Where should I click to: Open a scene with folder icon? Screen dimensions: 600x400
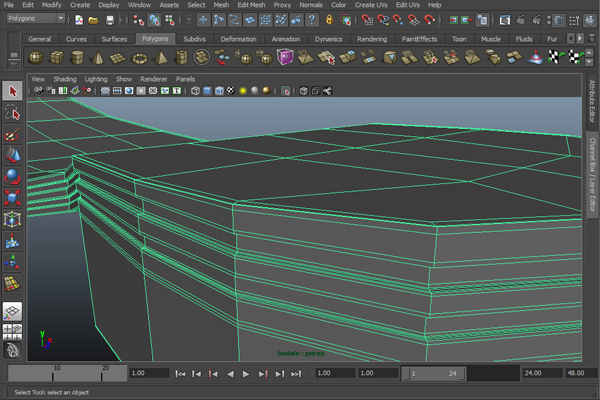94,20
